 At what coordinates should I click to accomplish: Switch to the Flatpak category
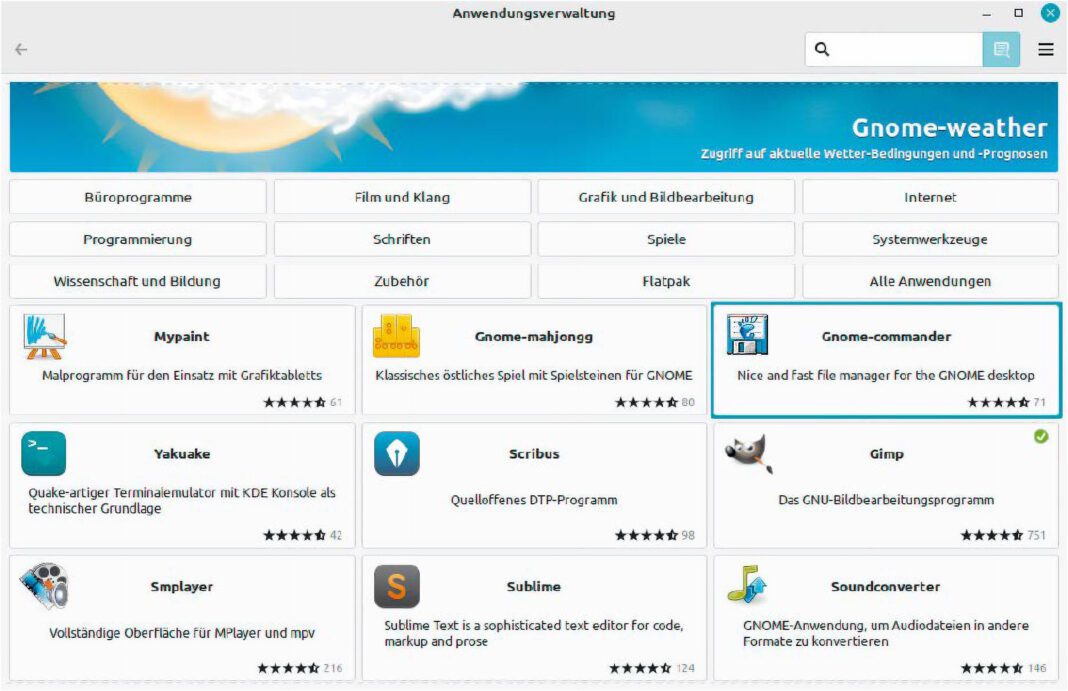click(666, 281)
